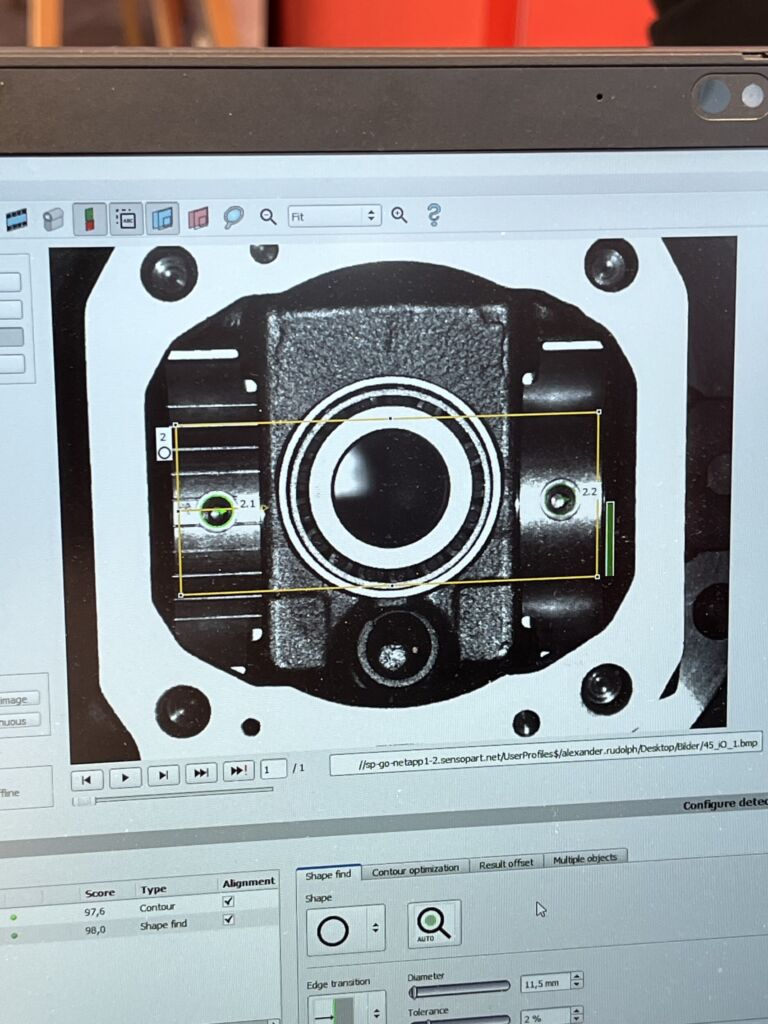The height and width of the screenshot is (1024, 768).
Task: Click the camera icon in the toolbar
Action: click(x=53, y=219)
